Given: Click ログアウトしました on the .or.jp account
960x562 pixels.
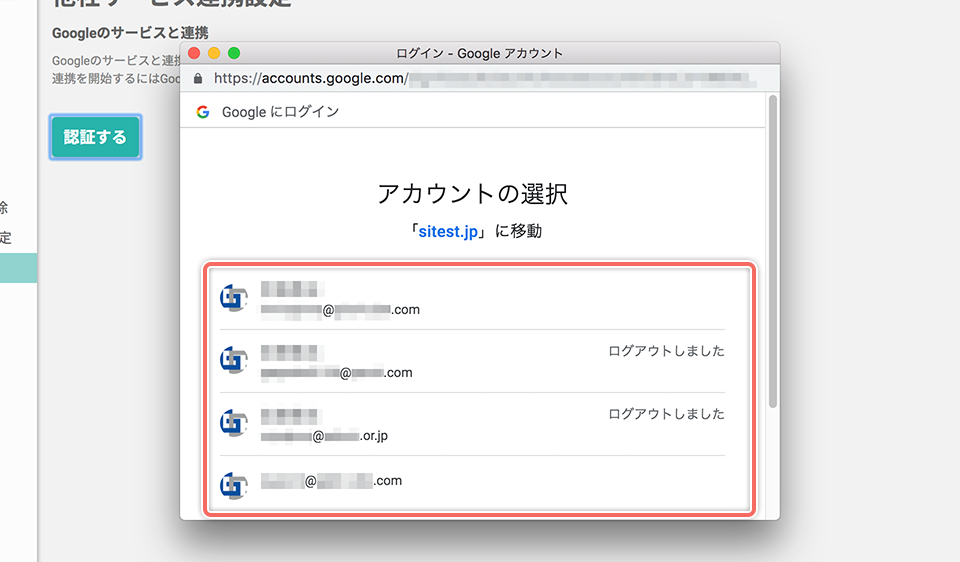Looking at the screenshot, I should click(666, 414).
